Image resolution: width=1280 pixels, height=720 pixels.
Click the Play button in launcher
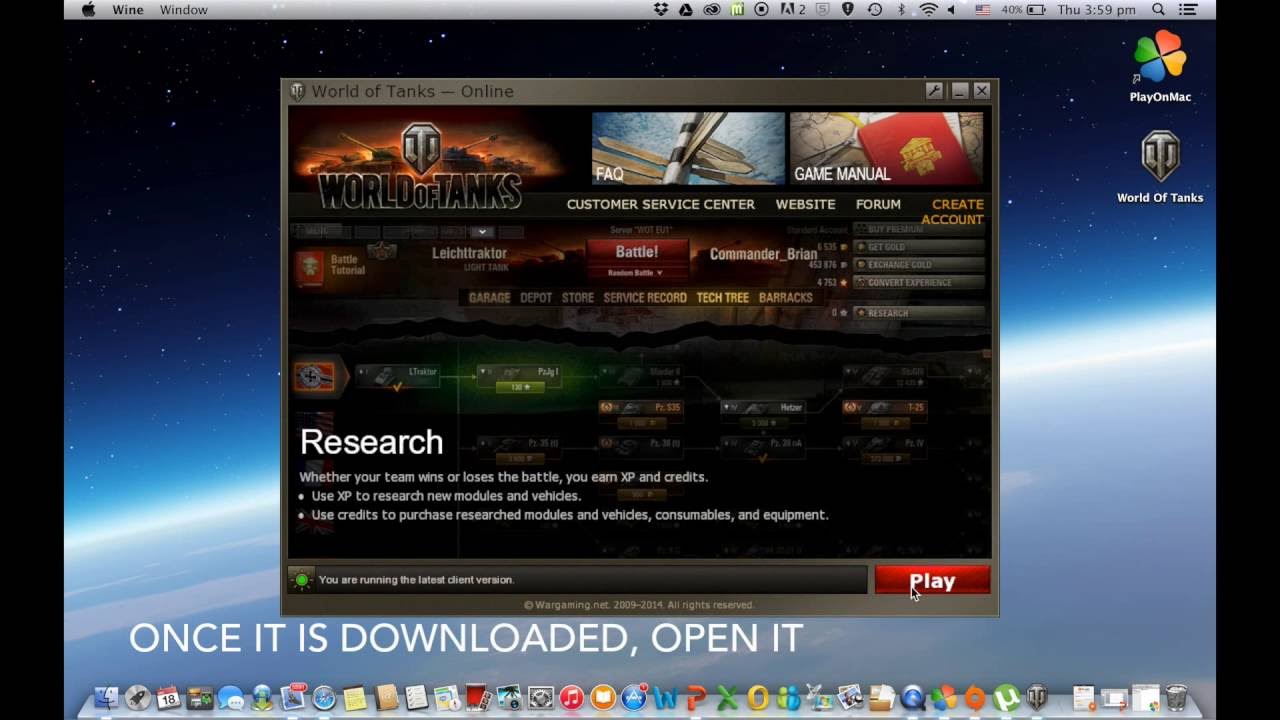point(932,581)
